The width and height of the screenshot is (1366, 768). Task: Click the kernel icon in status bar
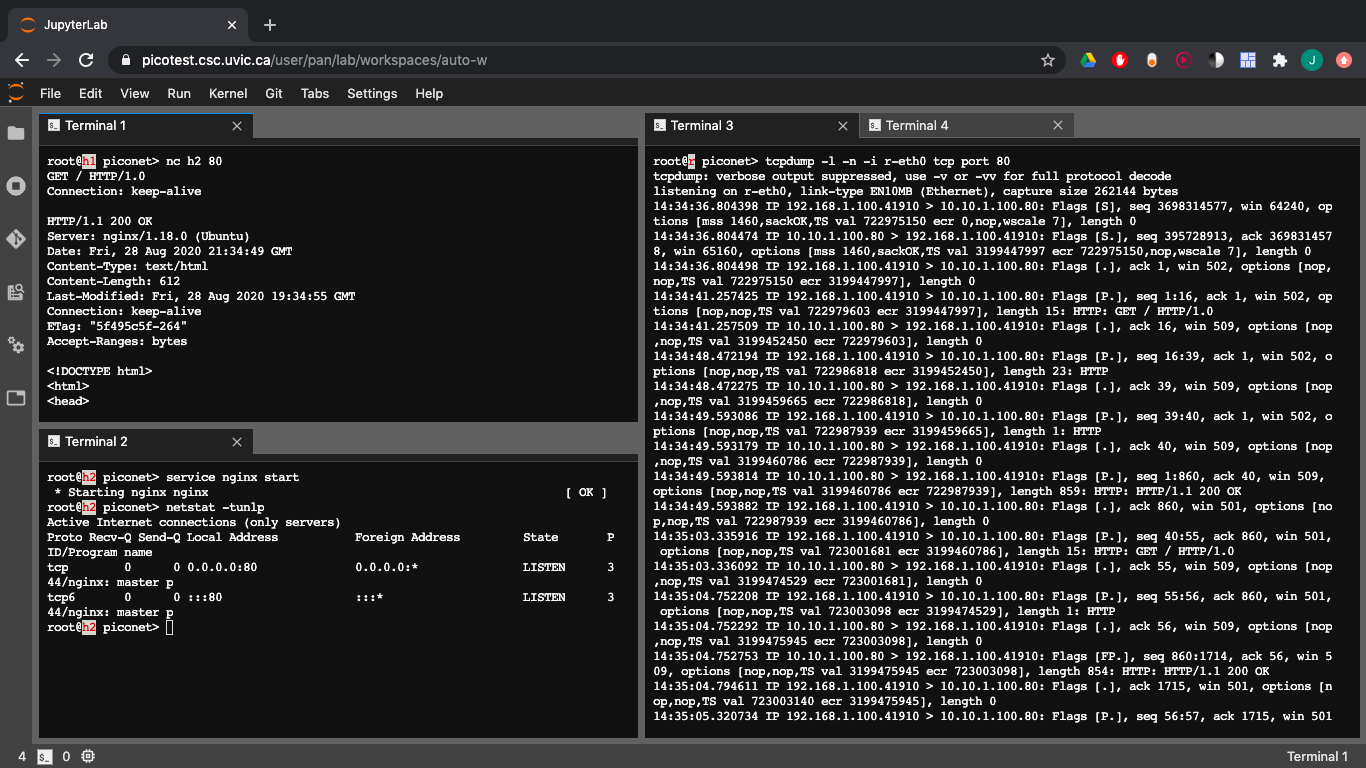coord(88,756)
